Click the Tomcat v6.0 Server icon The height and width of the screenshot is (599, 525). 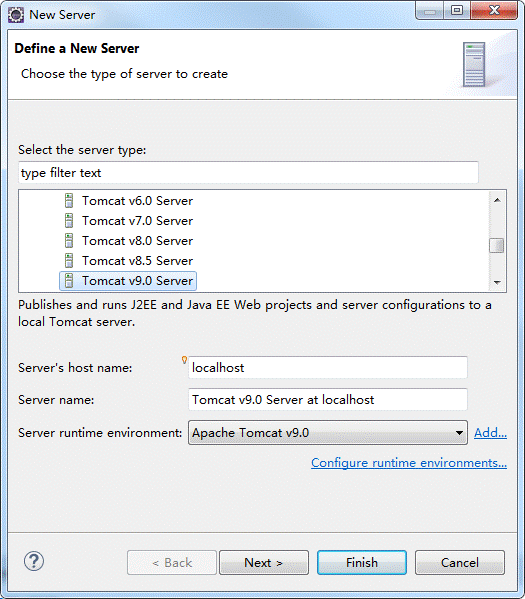(69, 201)
